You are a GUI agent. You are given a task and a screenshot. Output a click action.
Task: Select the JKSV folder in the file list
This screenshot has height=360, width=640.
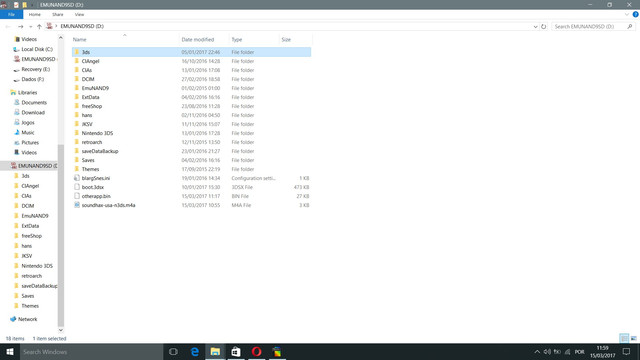pos(191,124)
